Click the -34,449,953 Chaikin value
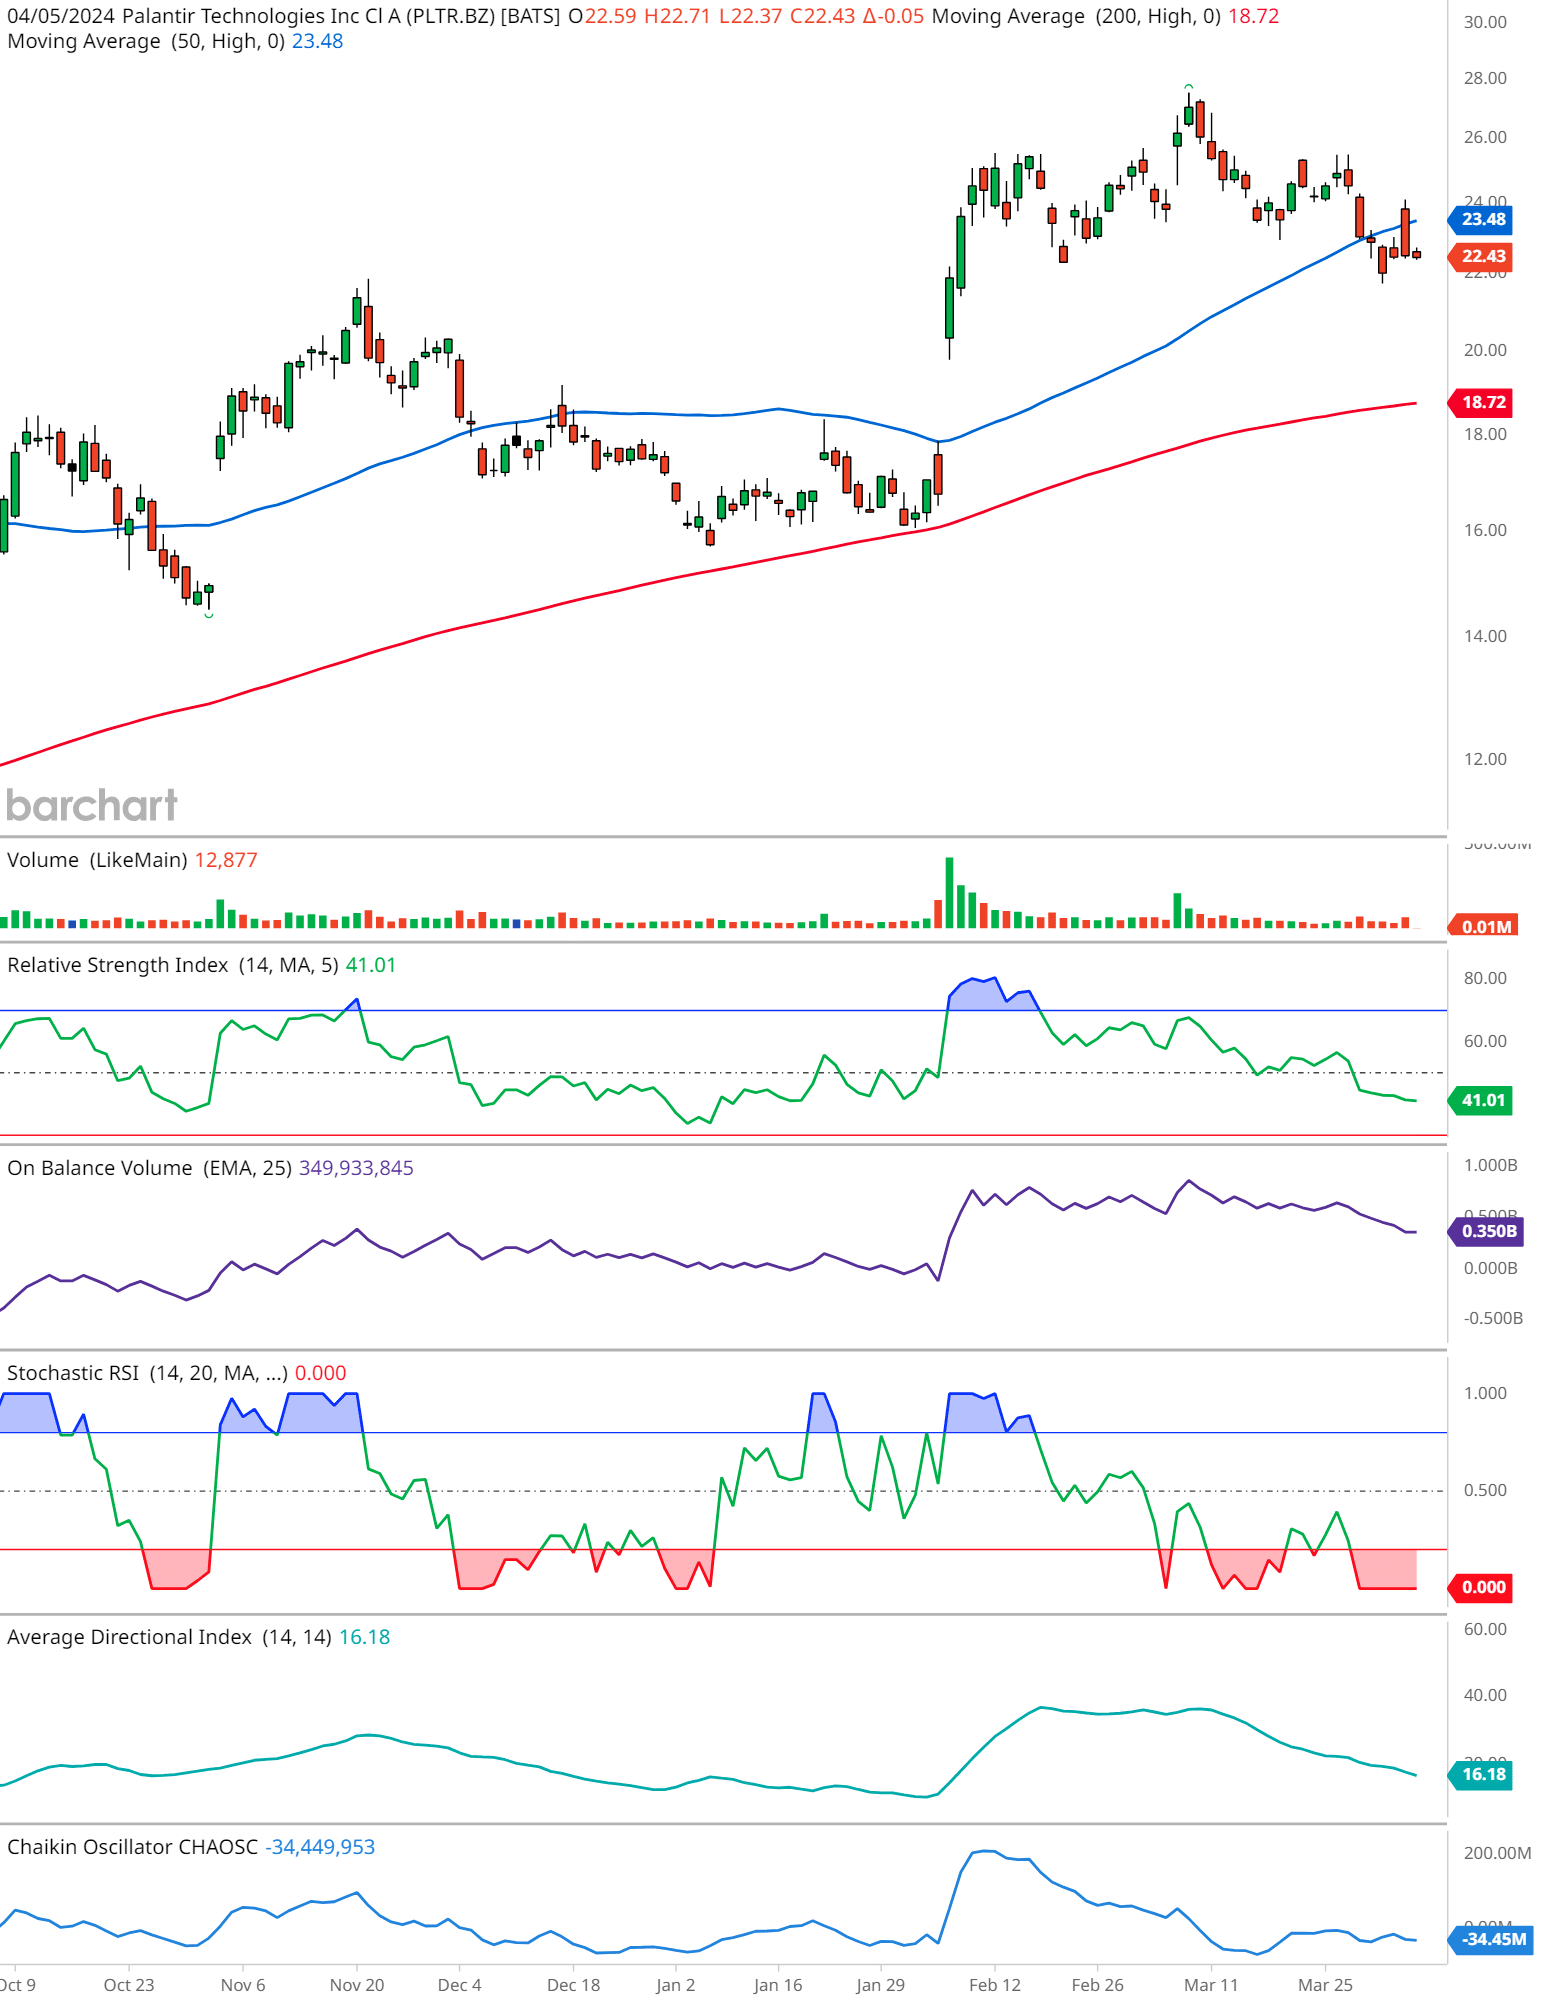 320,1848
